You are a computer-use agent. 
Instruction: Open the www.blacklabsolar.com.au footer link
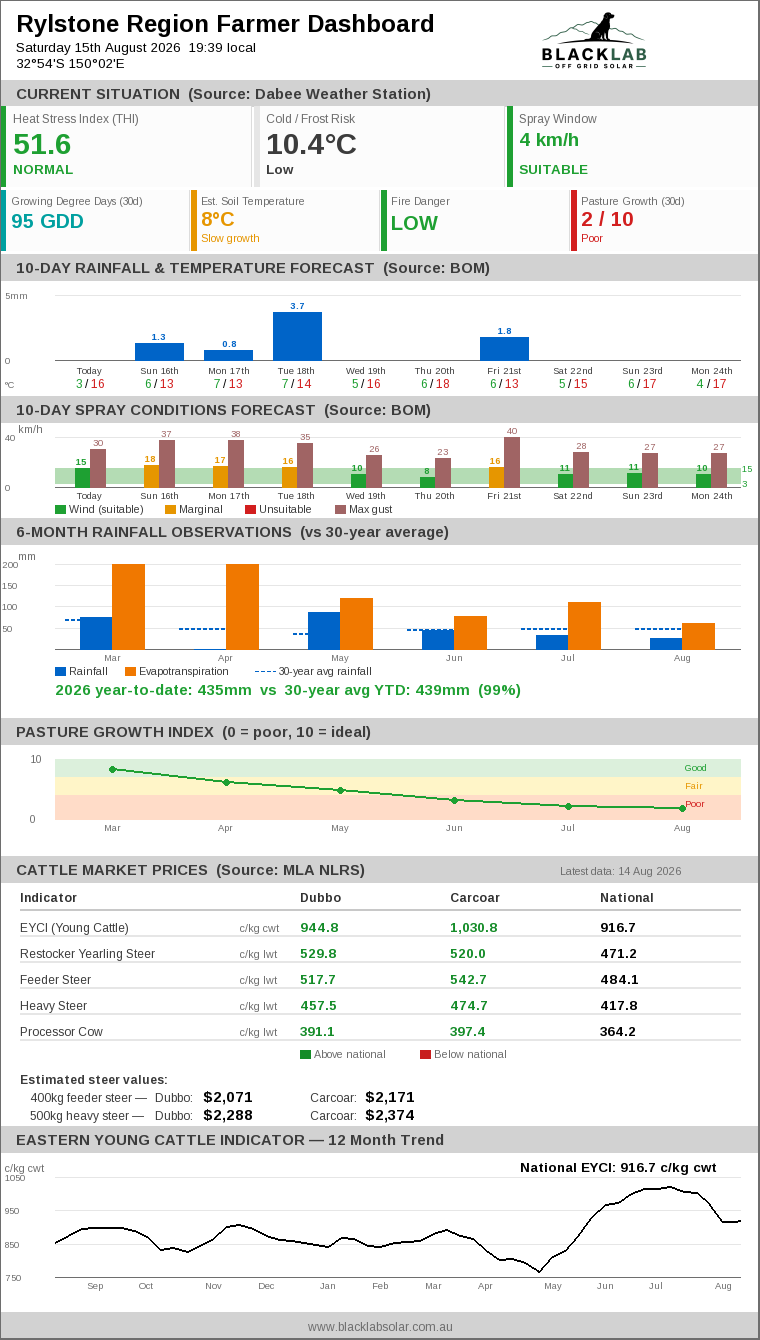coord(380,1326)
